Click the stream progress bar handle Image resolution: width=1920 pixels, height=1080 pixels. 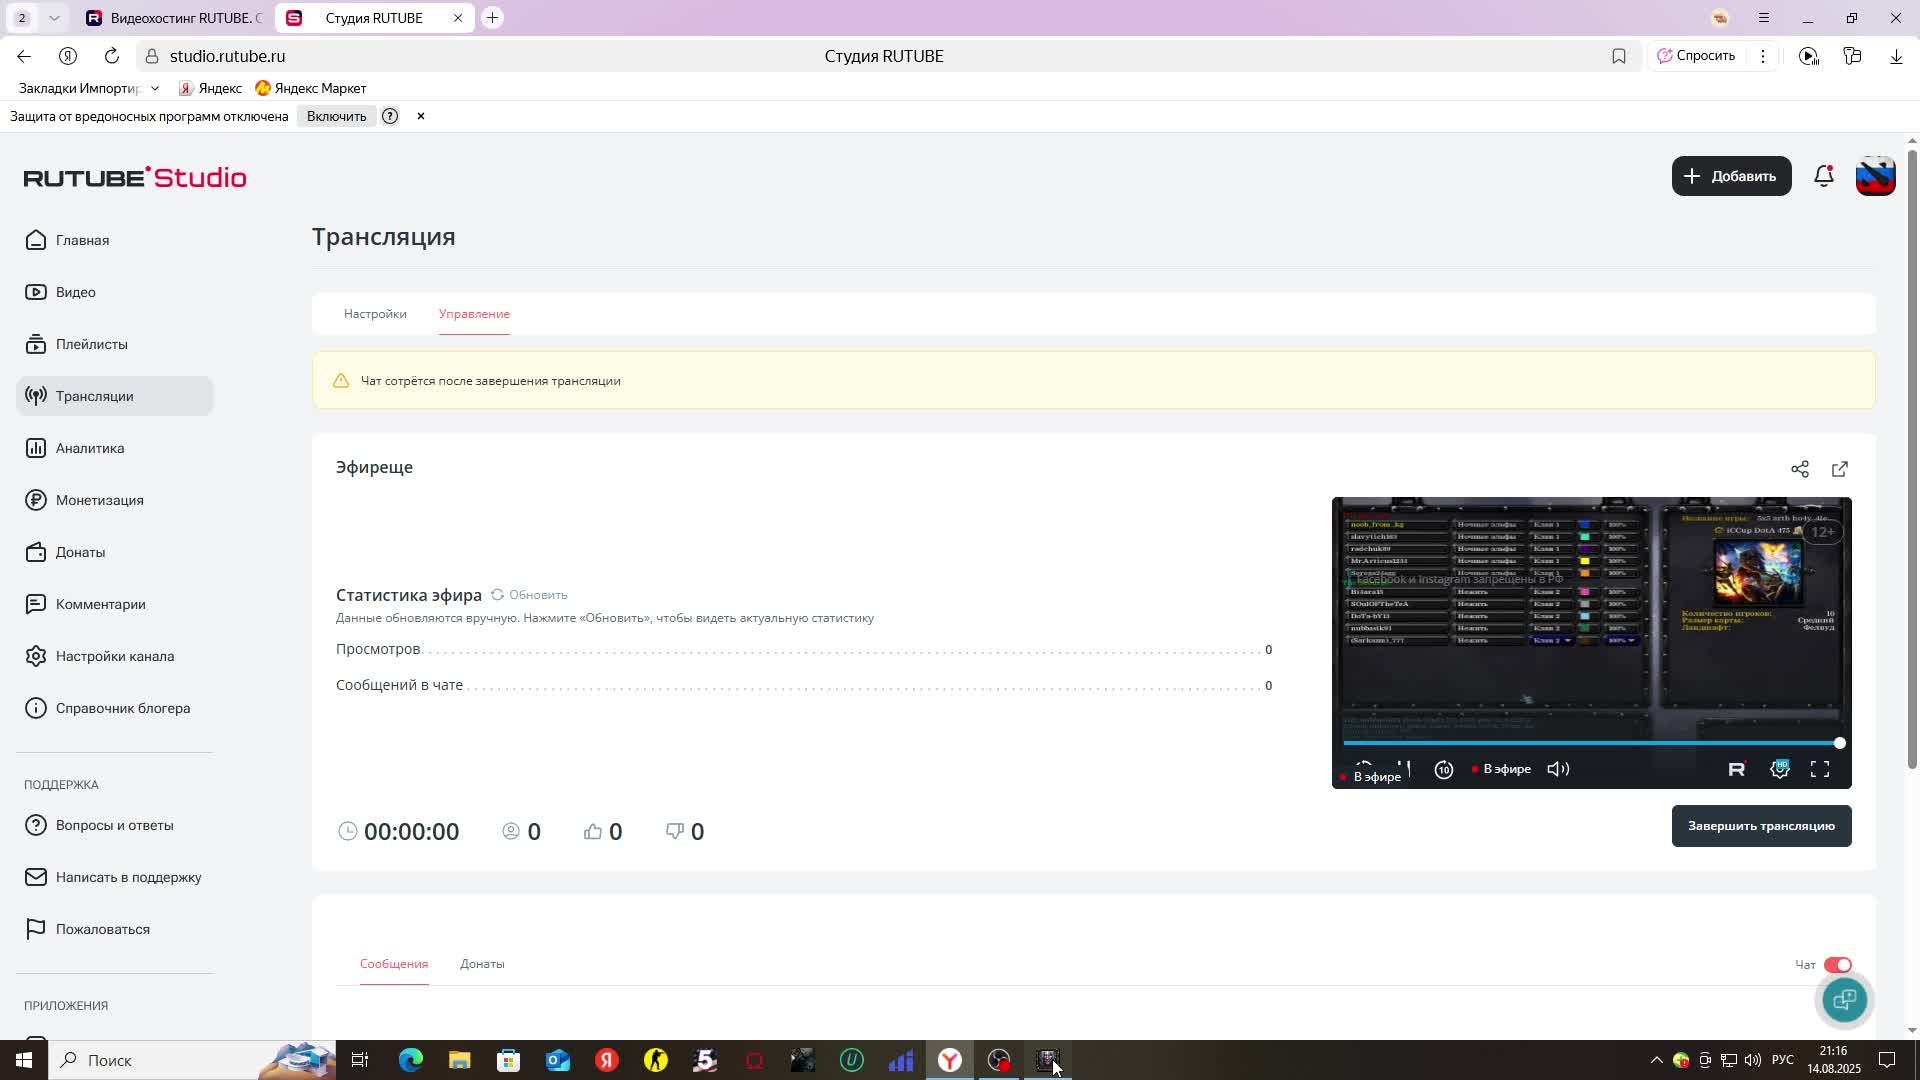pyautogui.click(x=1839, y=743)
